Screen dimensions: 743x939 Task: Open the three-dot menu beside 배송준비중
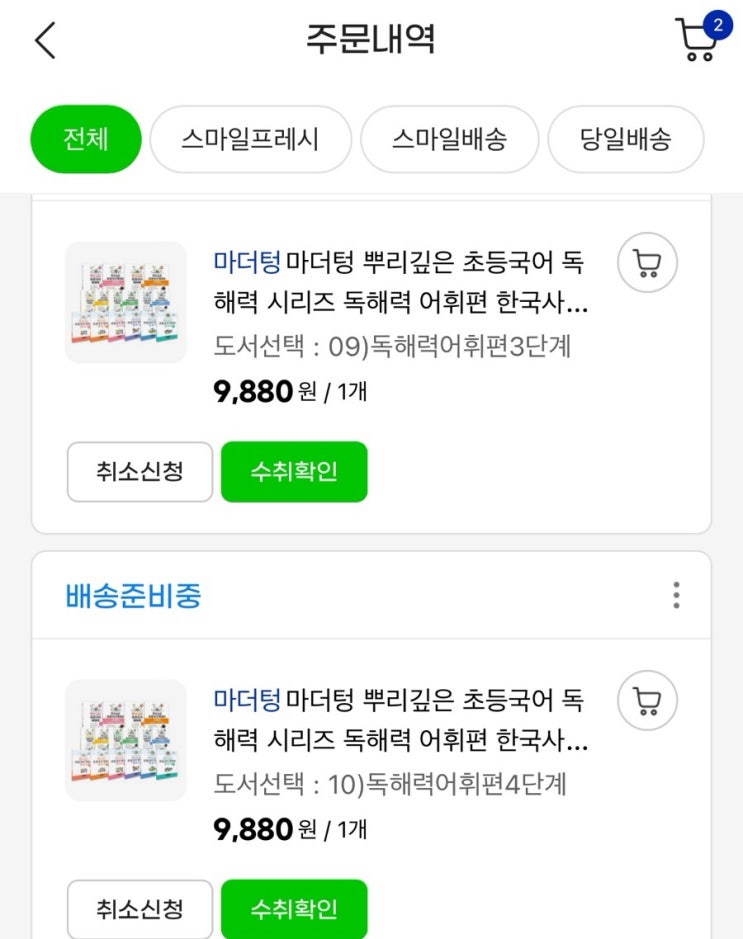676,595
